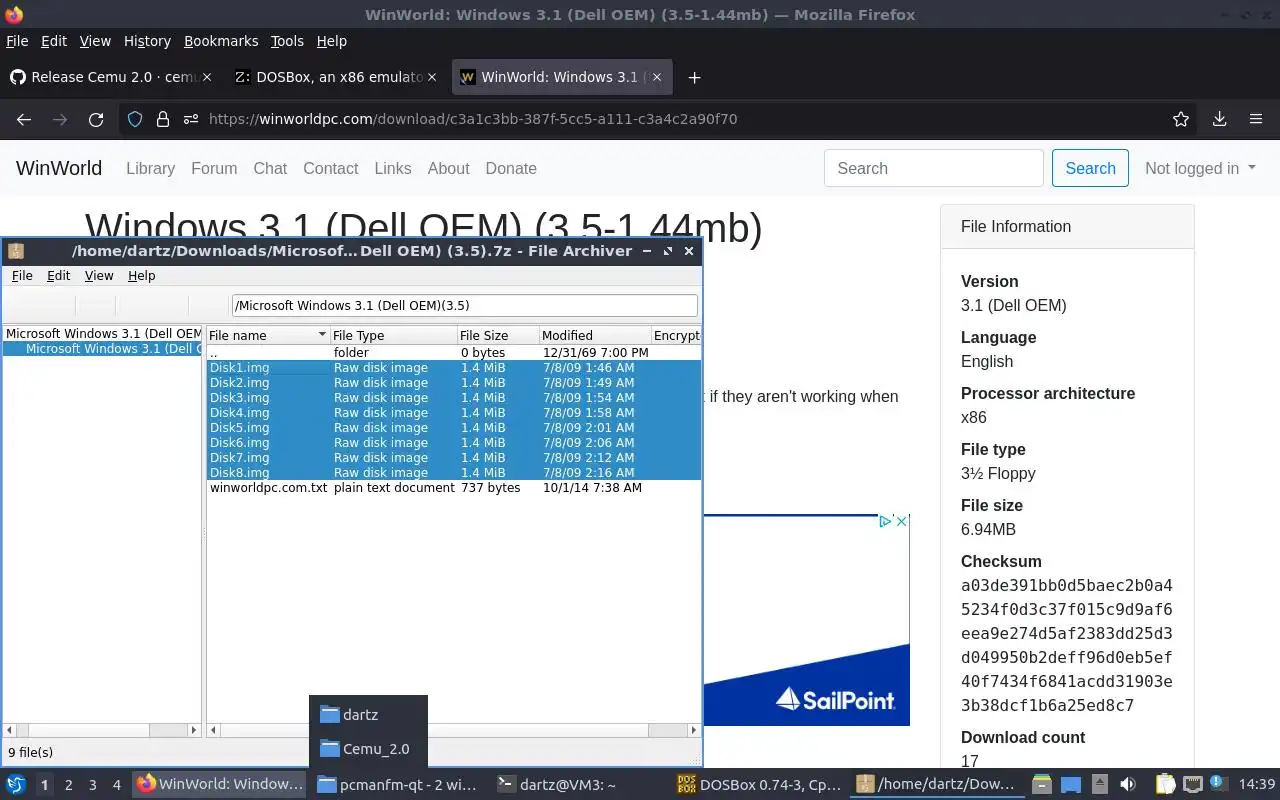The image size is (1280, 800).
Task: Click the Firefox back arrow
Action: 24,119
